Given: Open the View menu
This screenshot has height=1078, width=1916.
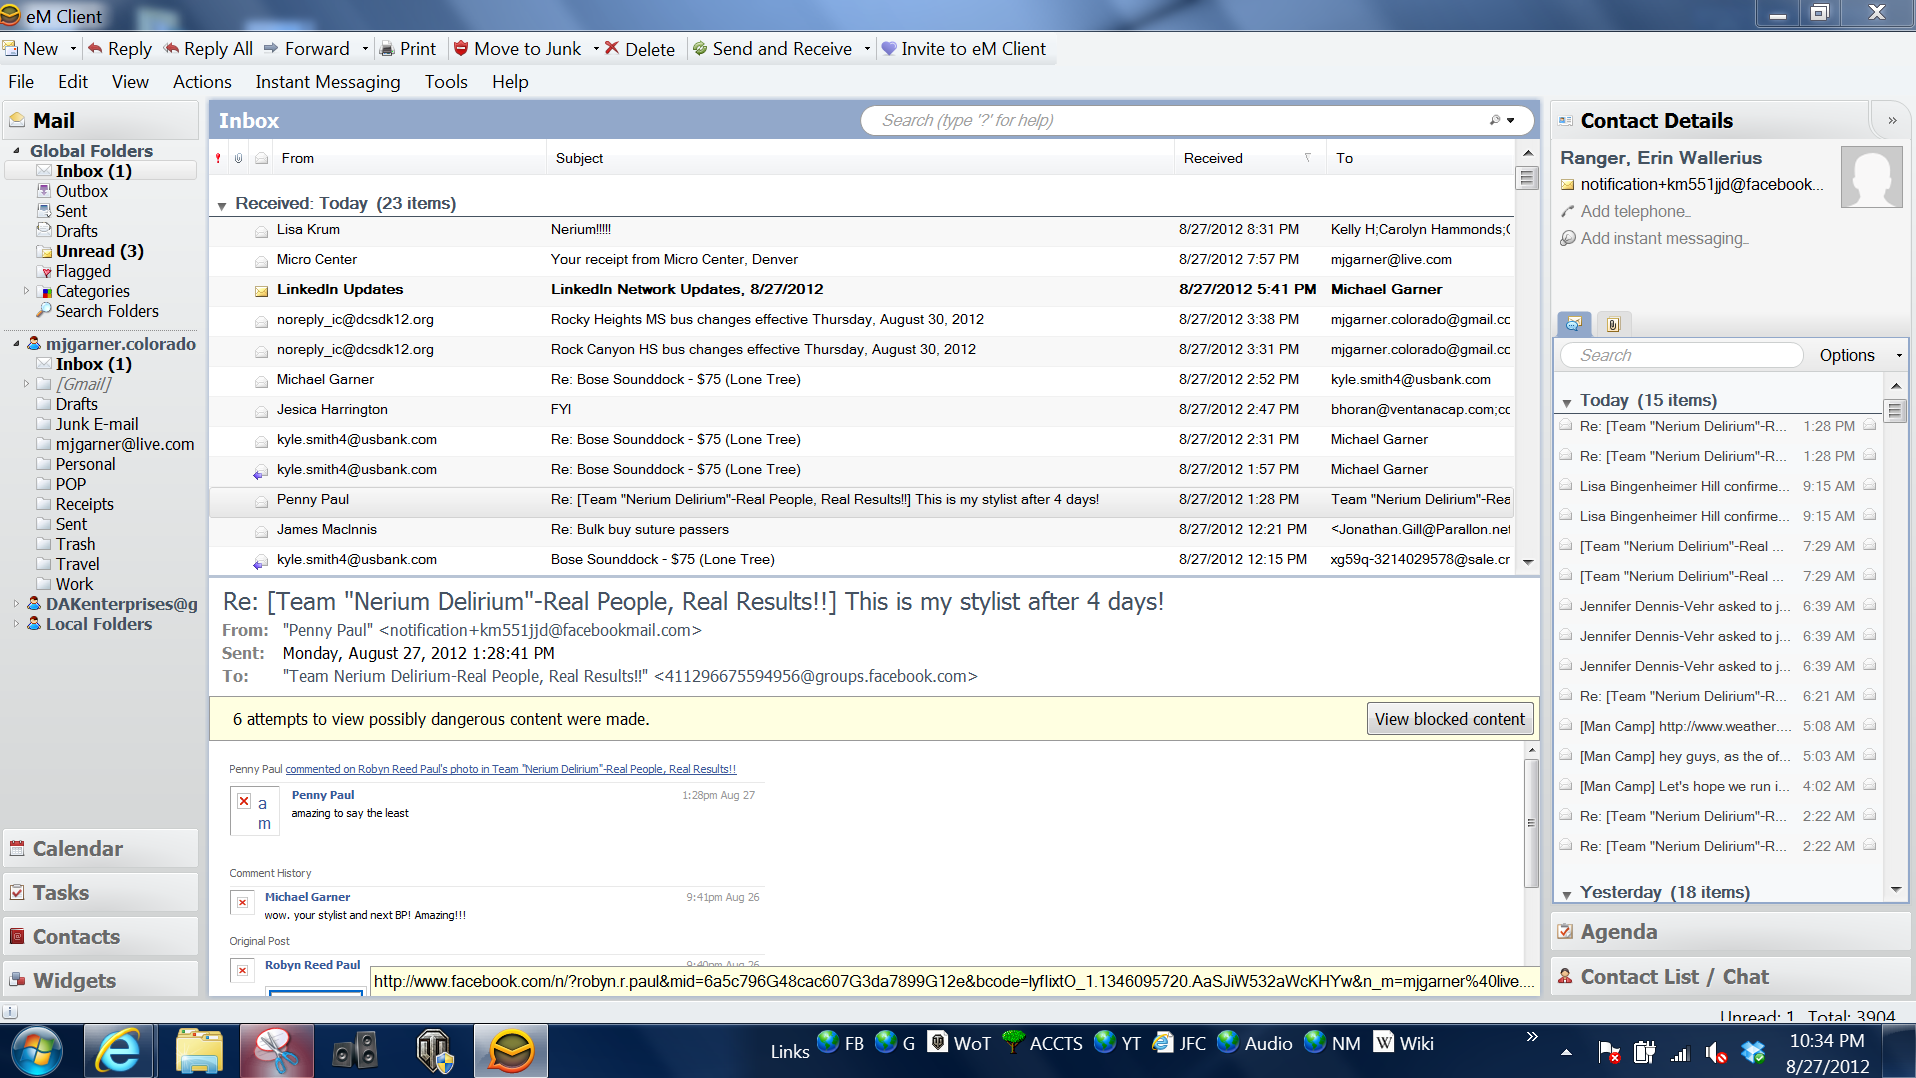Looking at the screenshot, I should (130, 82).
